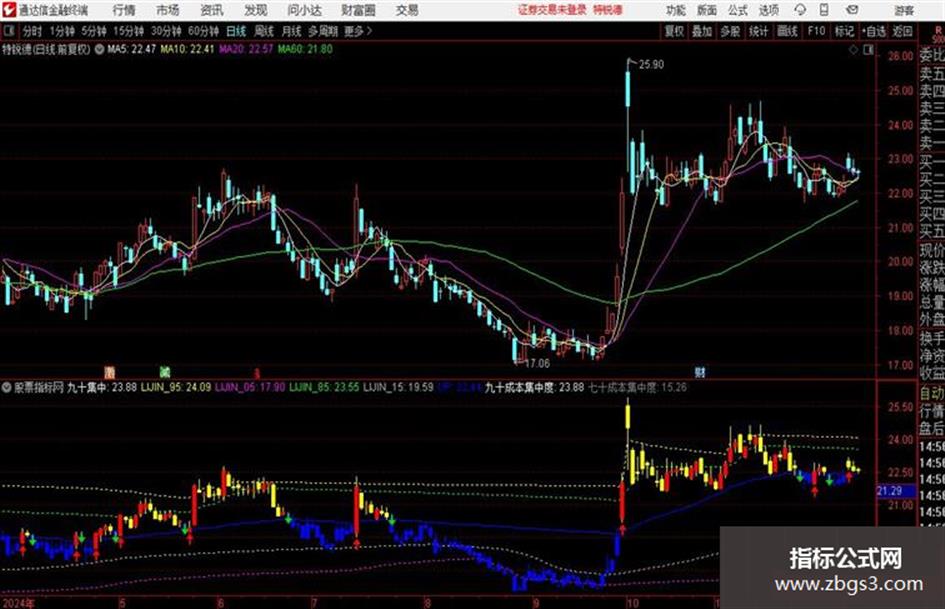Open the mobile phone icon in header
The height and width of the screenshot is (609, 945).
click(824, 10)
